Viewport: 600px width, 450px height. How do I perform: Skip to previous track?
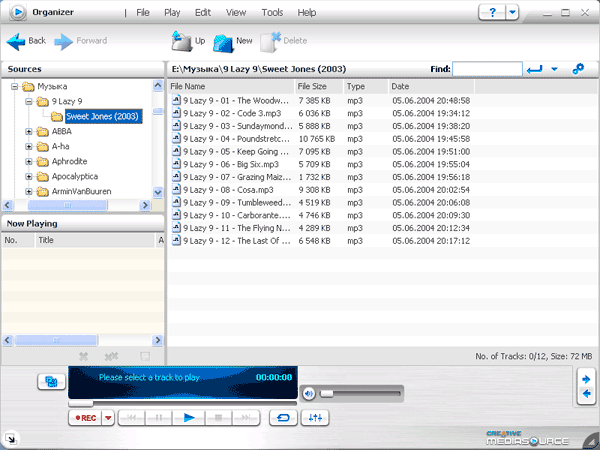pyautogui.click(x=132, y=418)
